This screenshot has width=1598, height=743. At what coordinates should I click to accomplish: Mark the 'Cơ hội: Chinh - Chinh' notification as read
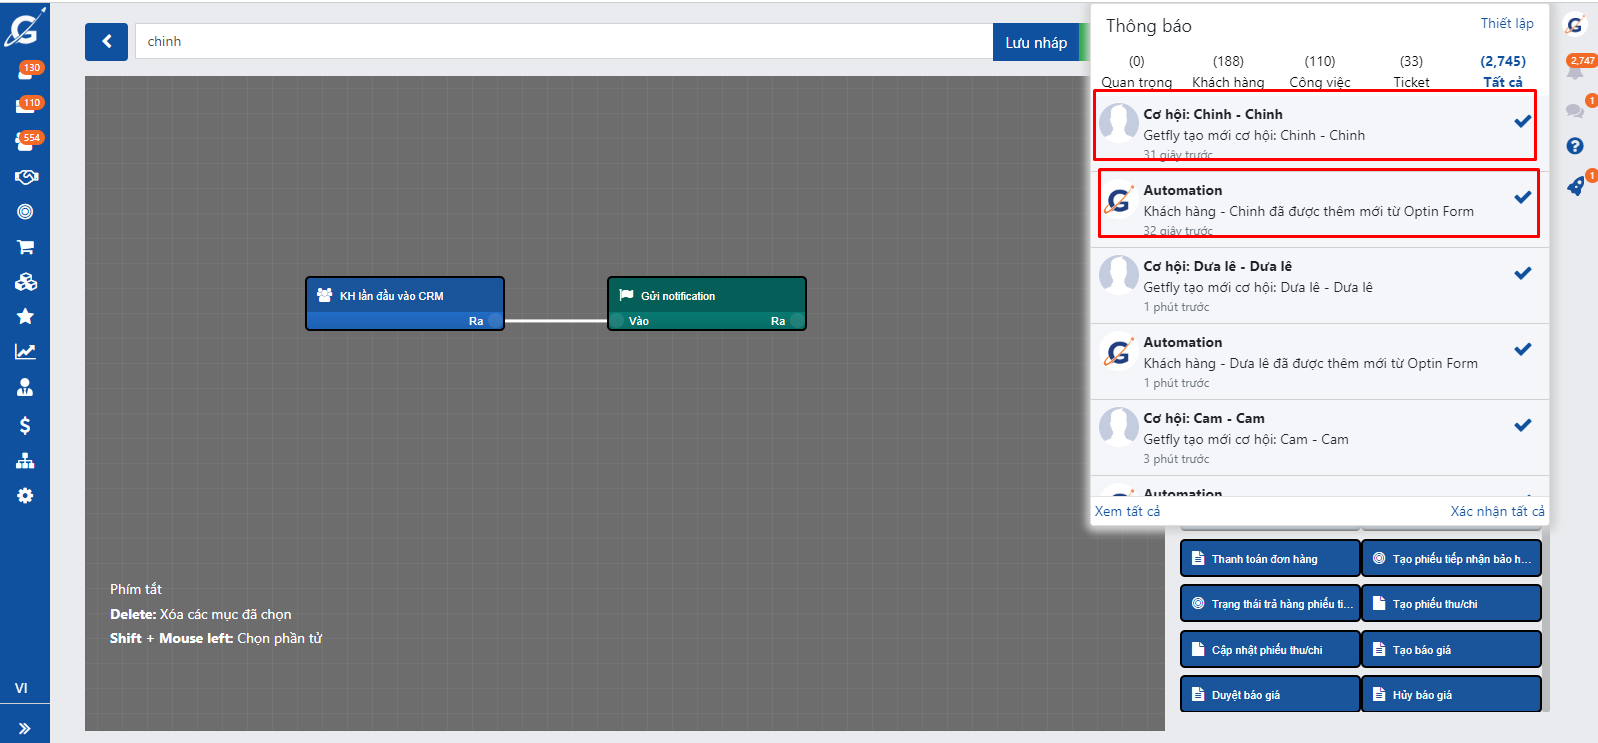1522,121
